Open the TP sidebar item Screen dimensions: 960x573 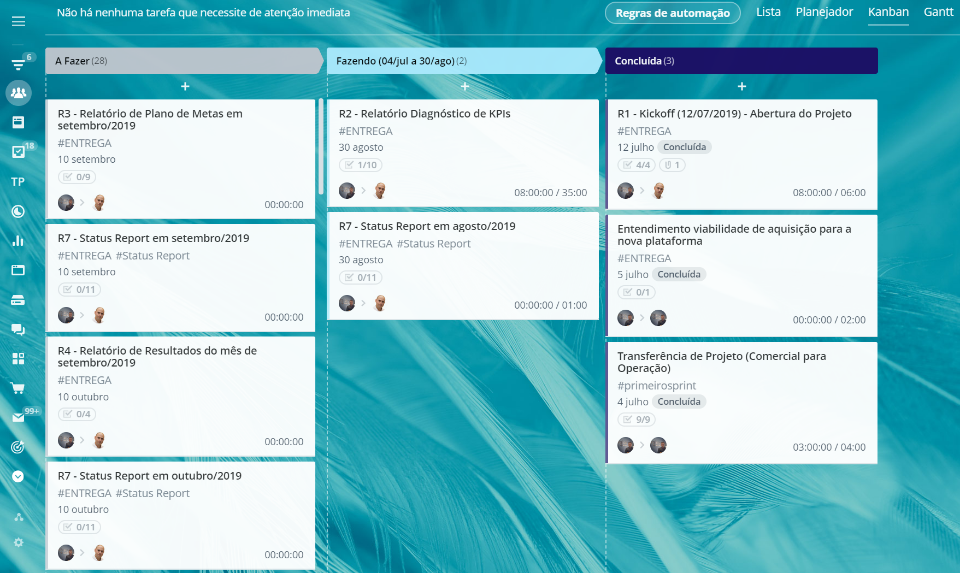click(18, 182)
